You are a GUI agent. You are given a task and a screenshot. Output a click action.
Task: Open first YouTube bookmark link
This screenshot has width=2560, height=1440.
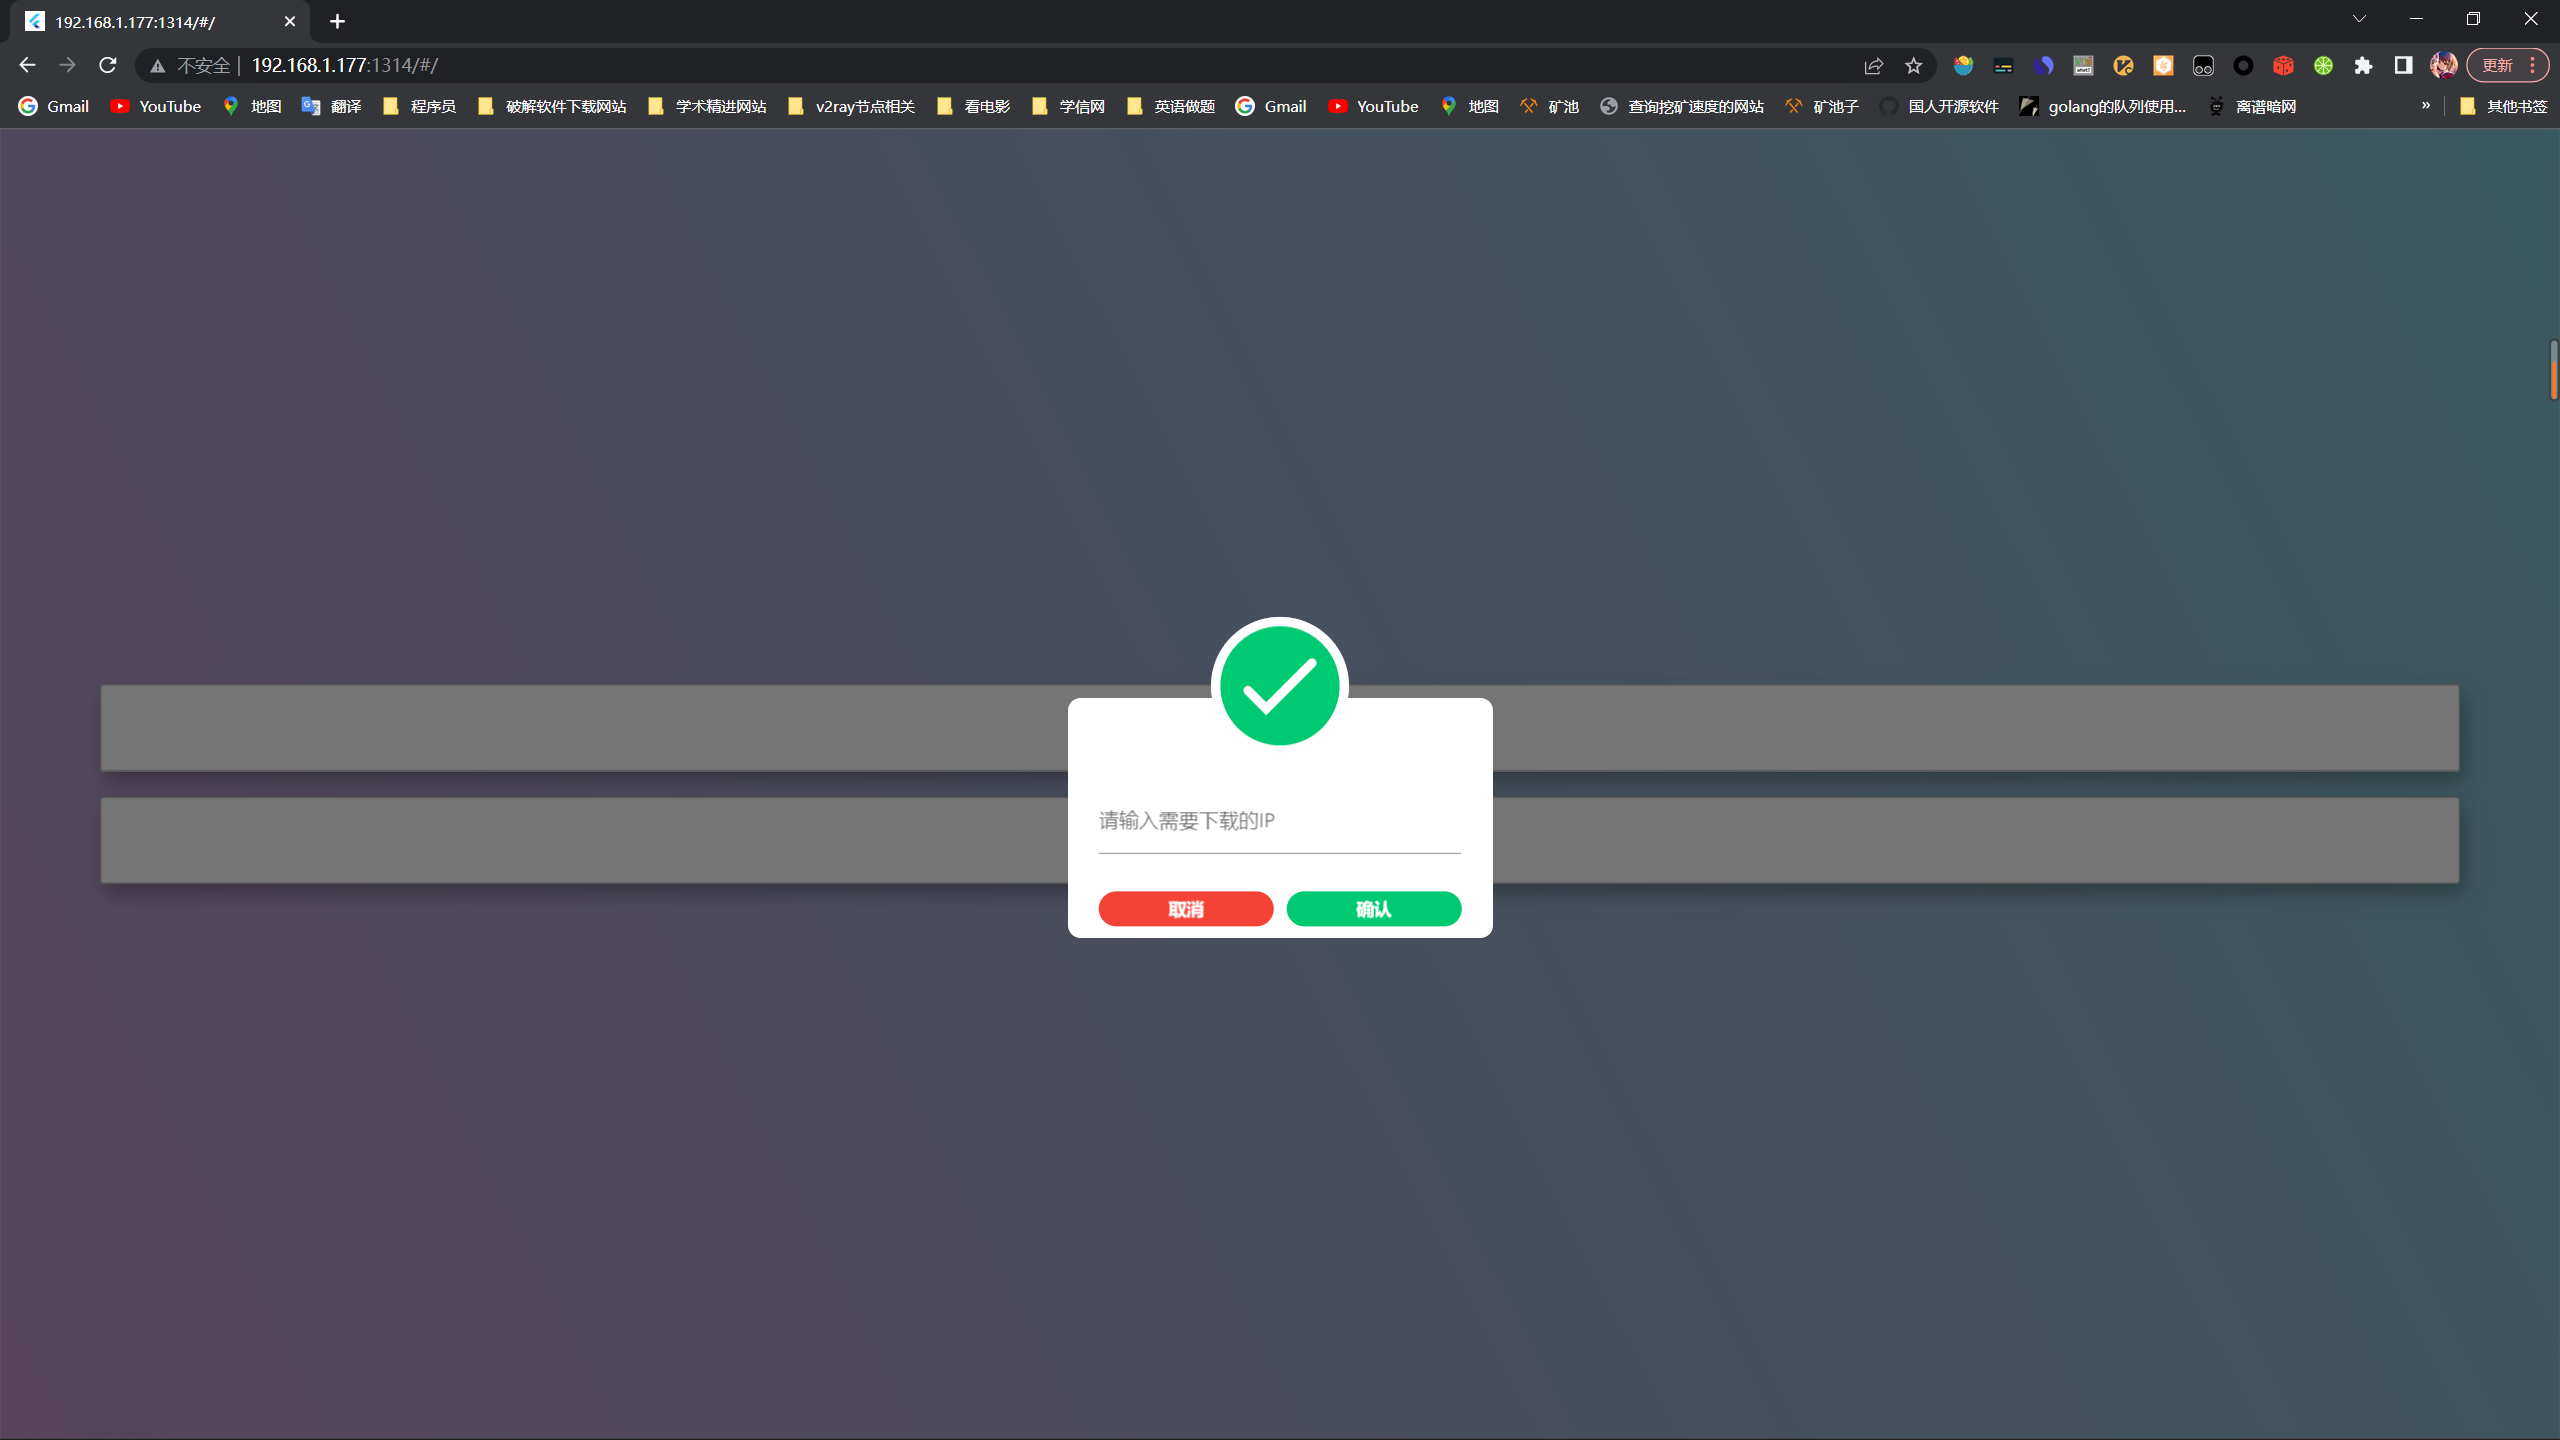point(156,106)
